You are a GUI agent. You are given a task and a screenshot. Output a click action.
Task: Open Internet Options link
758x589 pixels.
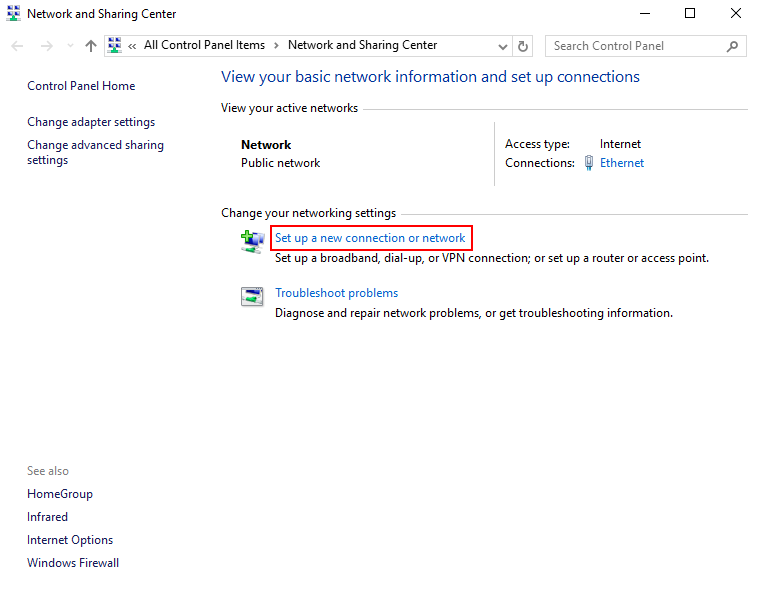point(70,540)
